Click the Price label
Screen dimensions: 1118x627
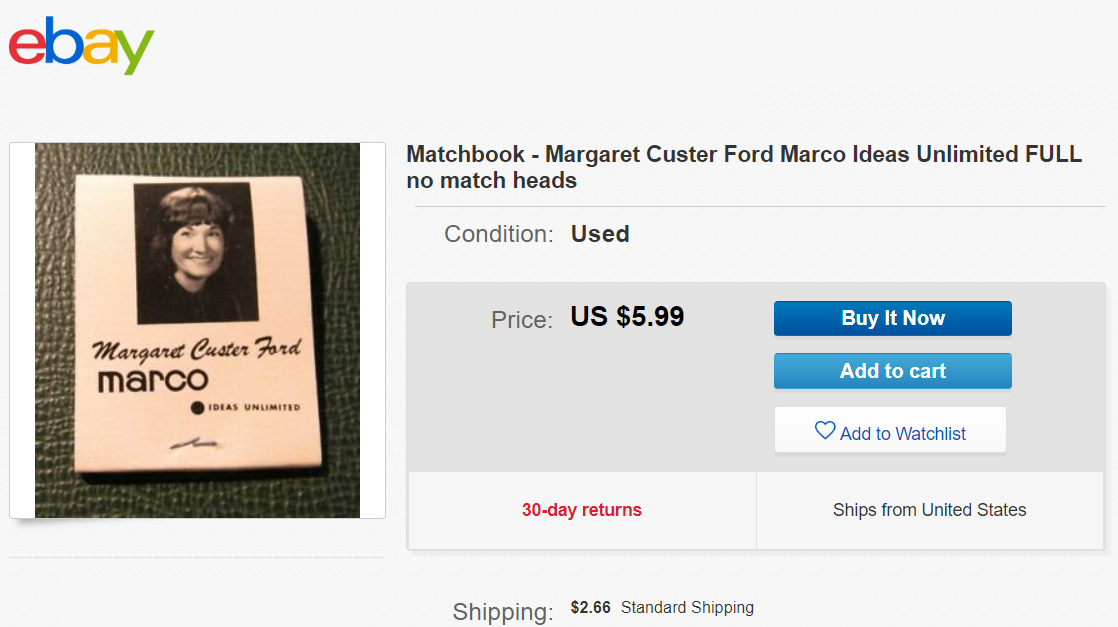point(521,320)
